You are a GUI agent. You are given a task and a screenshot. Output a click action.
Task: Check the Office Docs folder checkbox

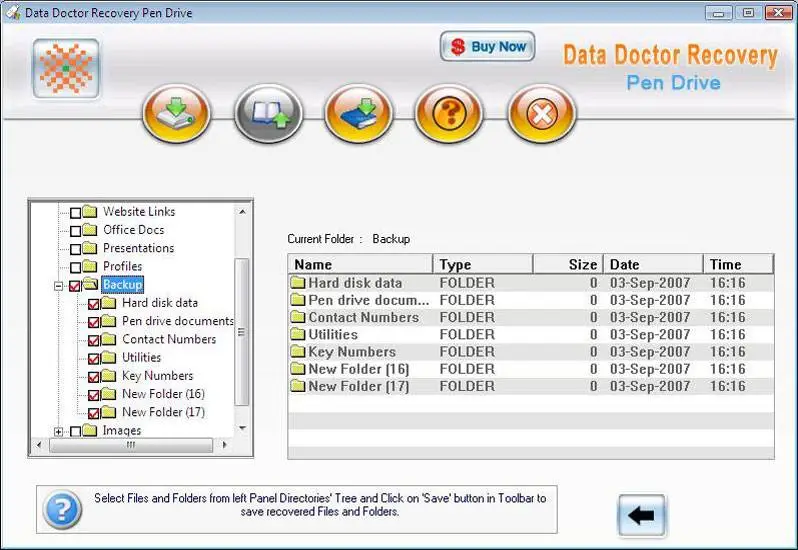click(x=75, y=231)
